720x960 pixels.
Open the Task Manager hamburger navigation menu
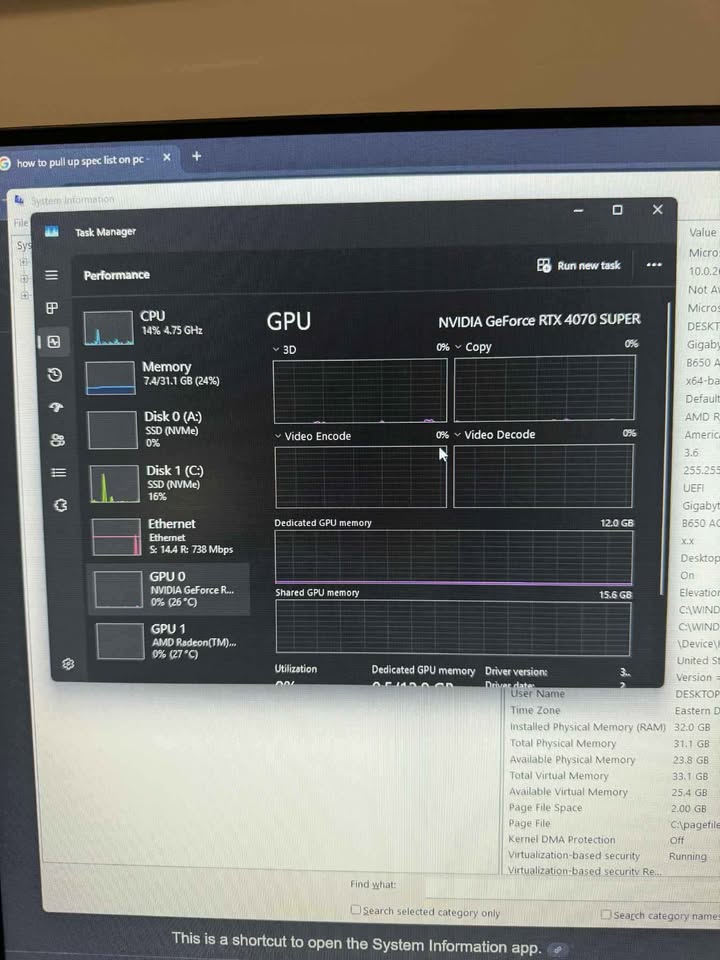point(51,276)
